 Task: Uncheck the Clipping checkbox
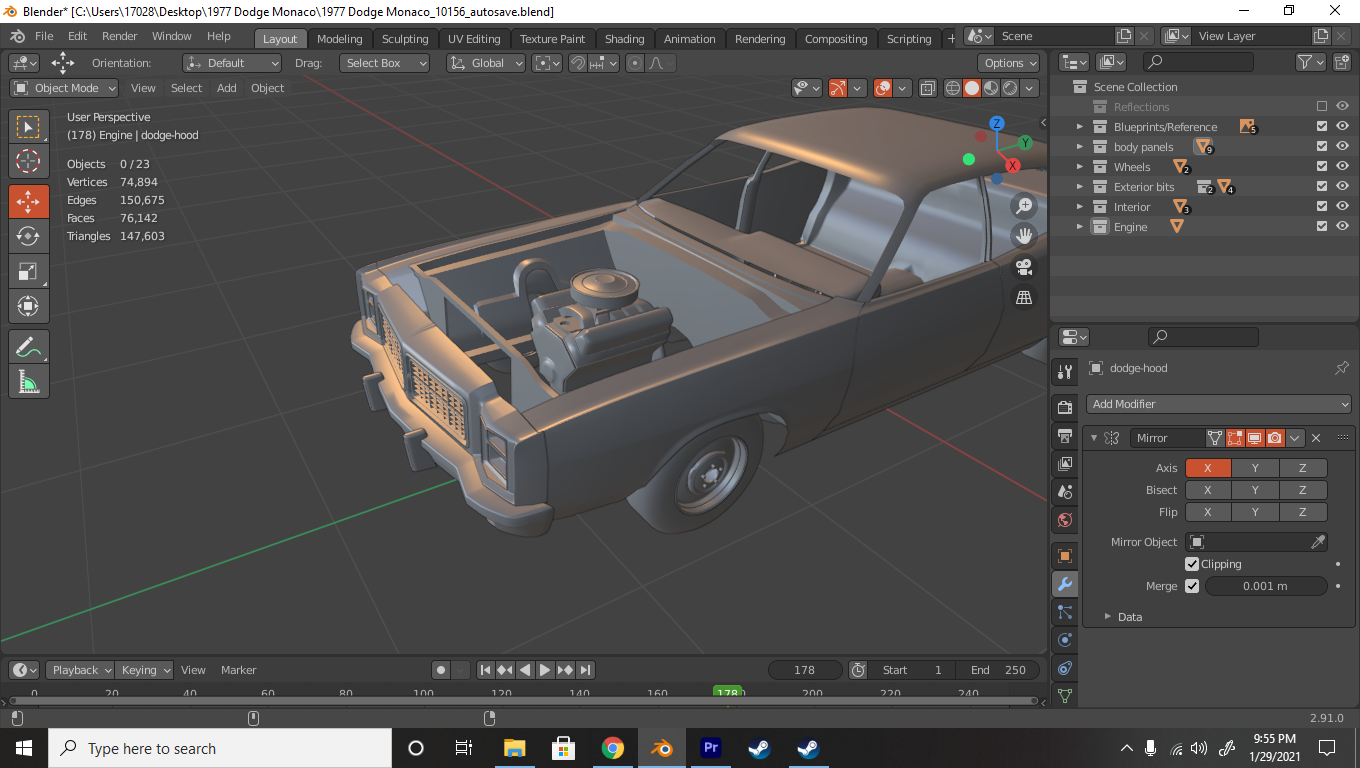click(x=1192, y=564)
